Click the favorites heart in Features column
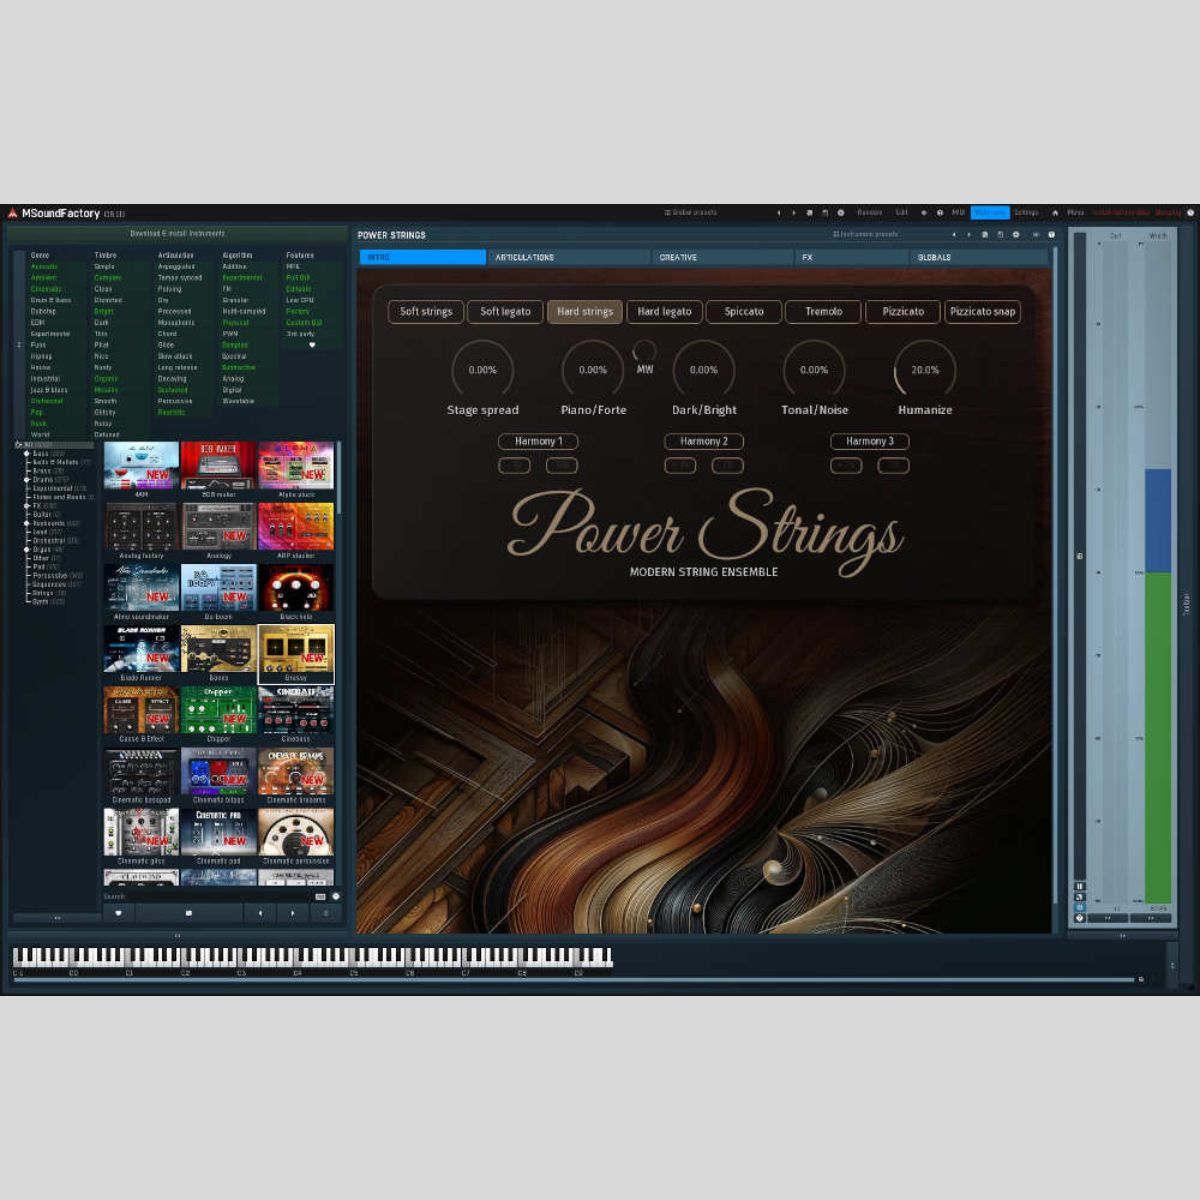1200x1200 pixels. [312, 345]
